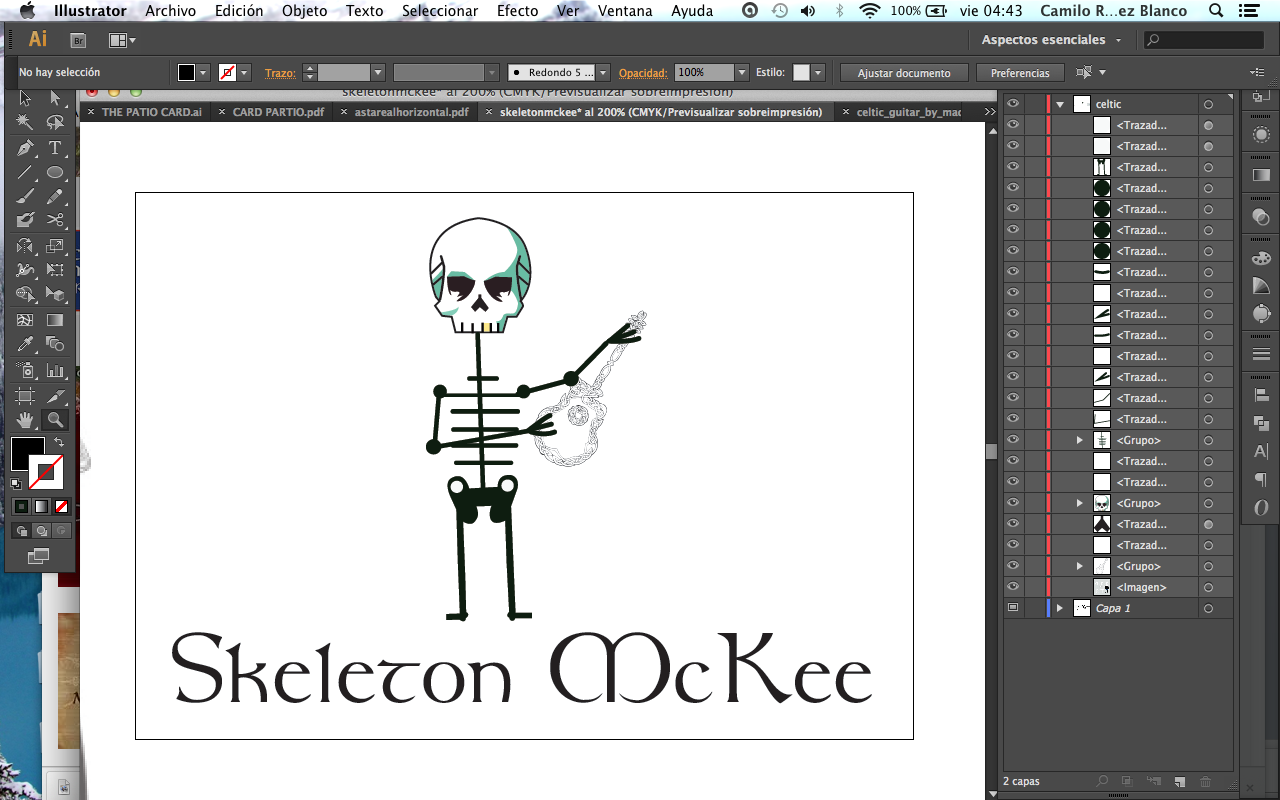1280x800 pixels.
Task: Select the Eyedropper tool
Action: pos(25,345)
